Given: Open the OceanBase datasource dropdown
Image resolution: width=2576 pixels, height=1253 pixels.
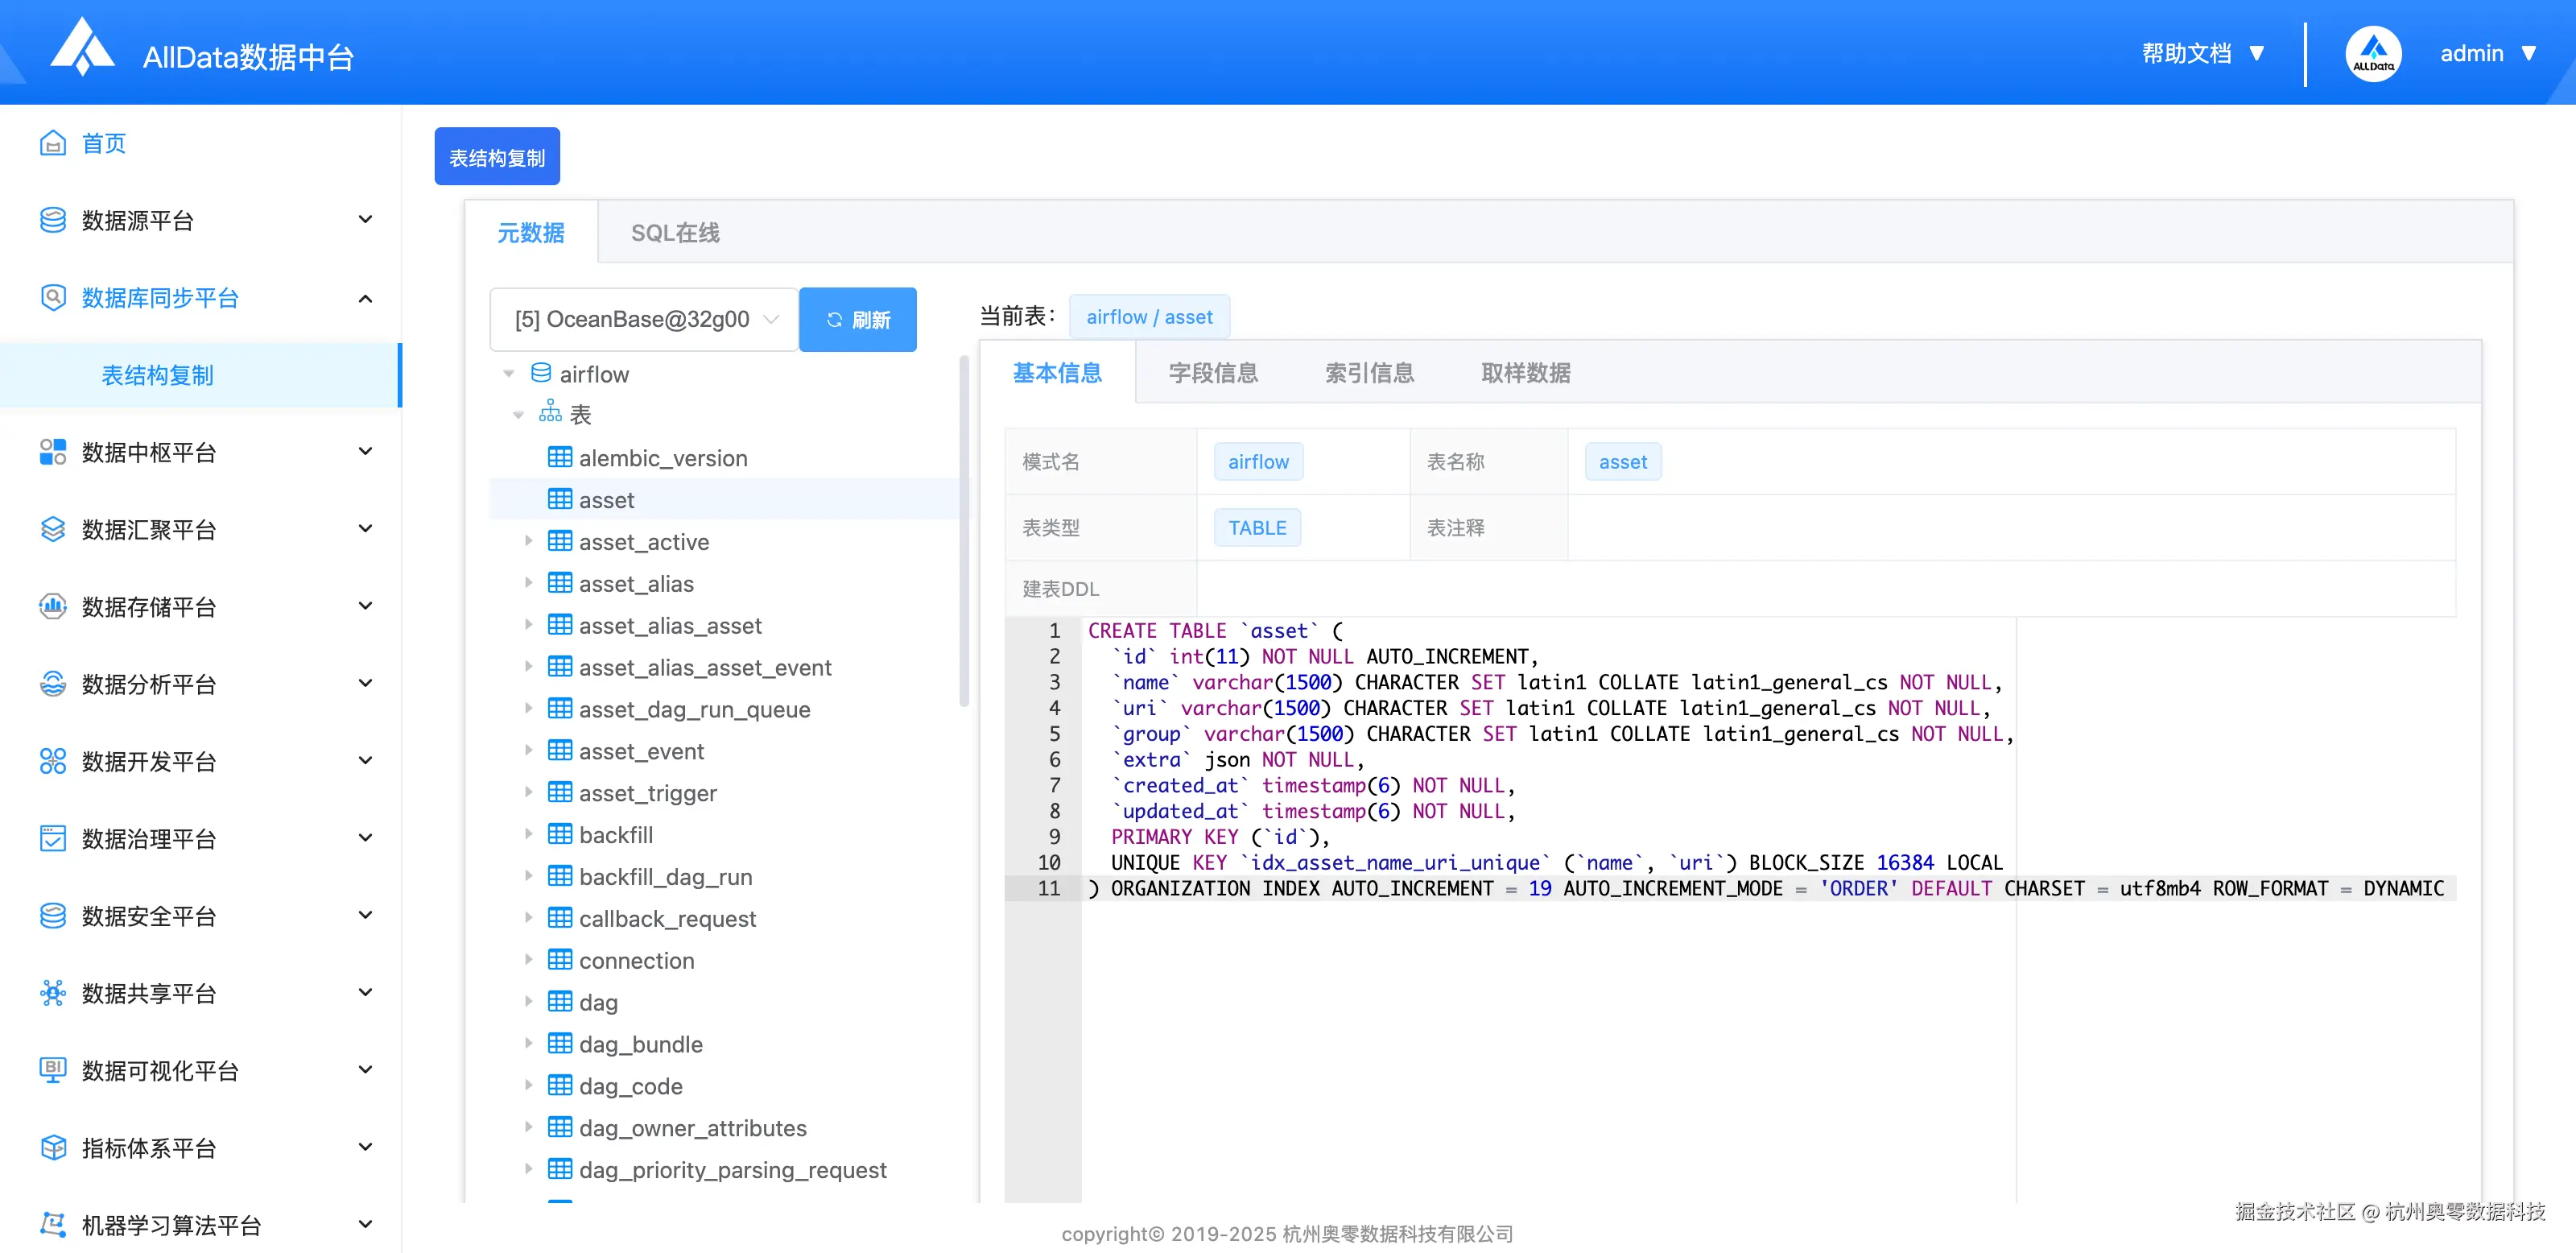Looking at the screenshot, I should coord(644,319).
